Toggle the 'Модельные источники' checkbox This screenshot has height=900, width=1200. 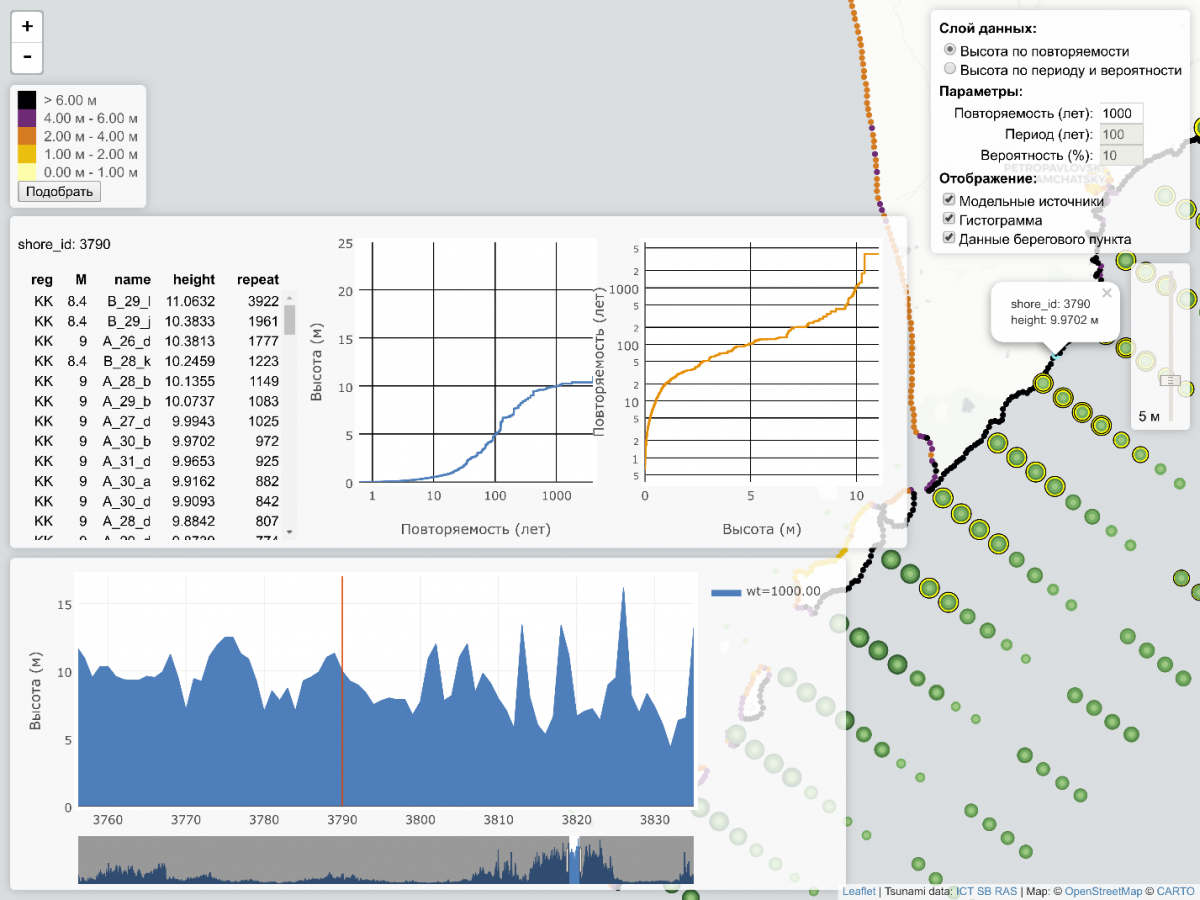pyautogui.click(x=950, y=200)
